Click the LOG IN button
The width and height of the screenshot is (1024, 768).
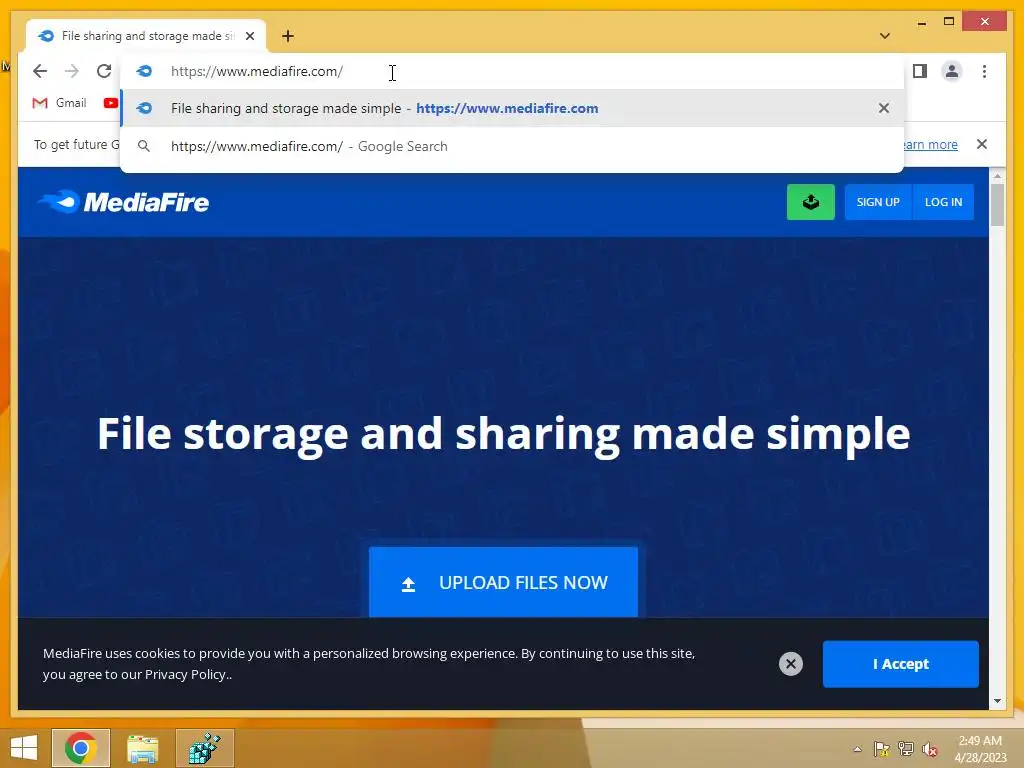tap(943, 202)
